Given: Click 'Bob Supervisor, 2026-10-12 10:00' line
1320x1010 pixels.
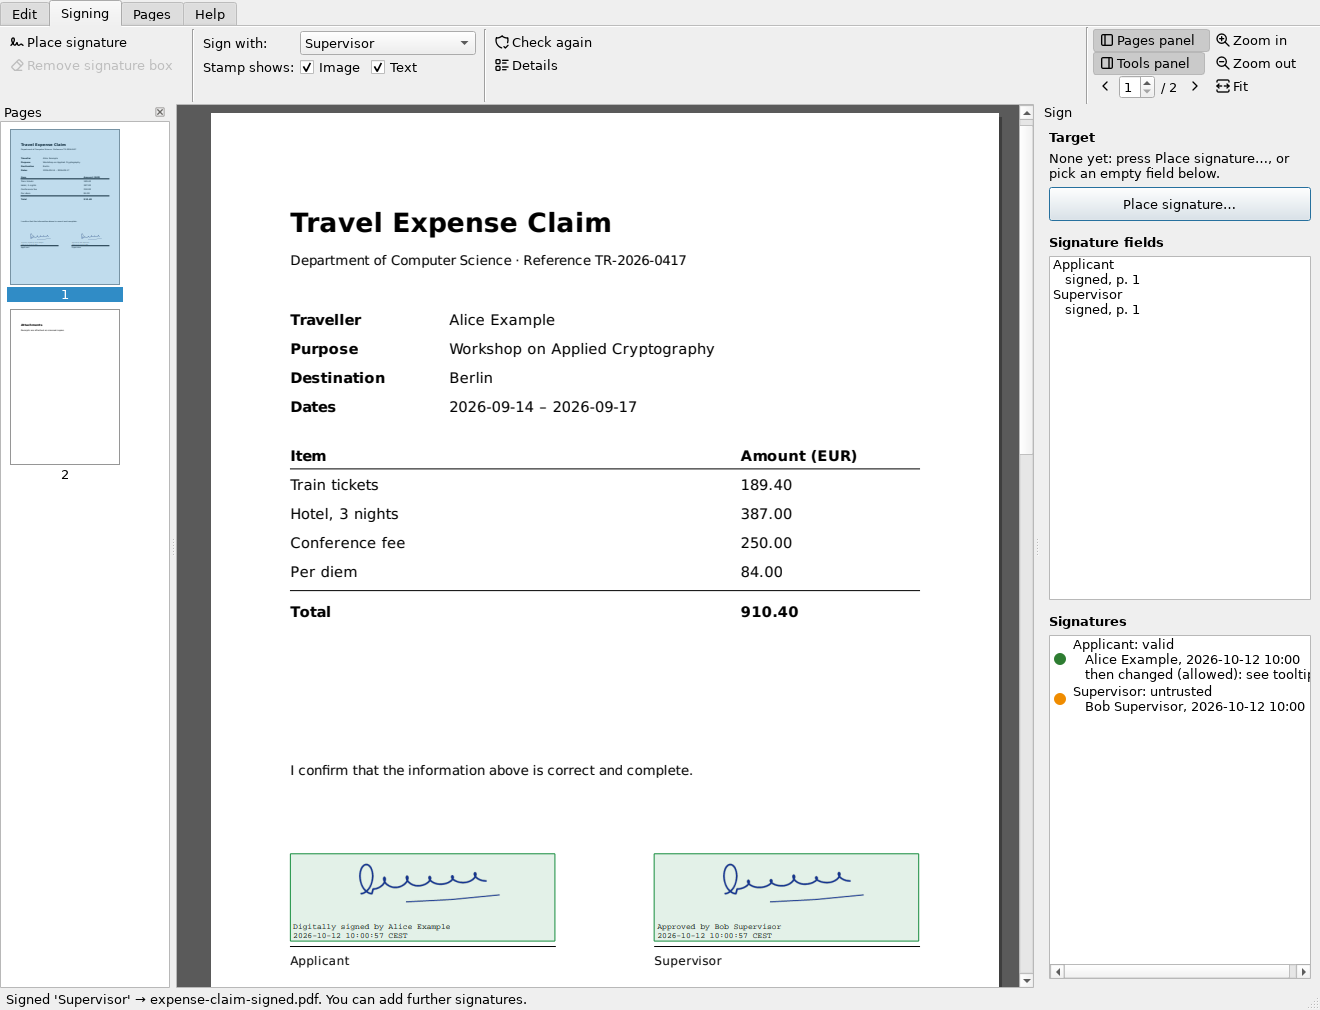Looking at the screenshot, I should pyautogui.click(x=1195, y=707).
